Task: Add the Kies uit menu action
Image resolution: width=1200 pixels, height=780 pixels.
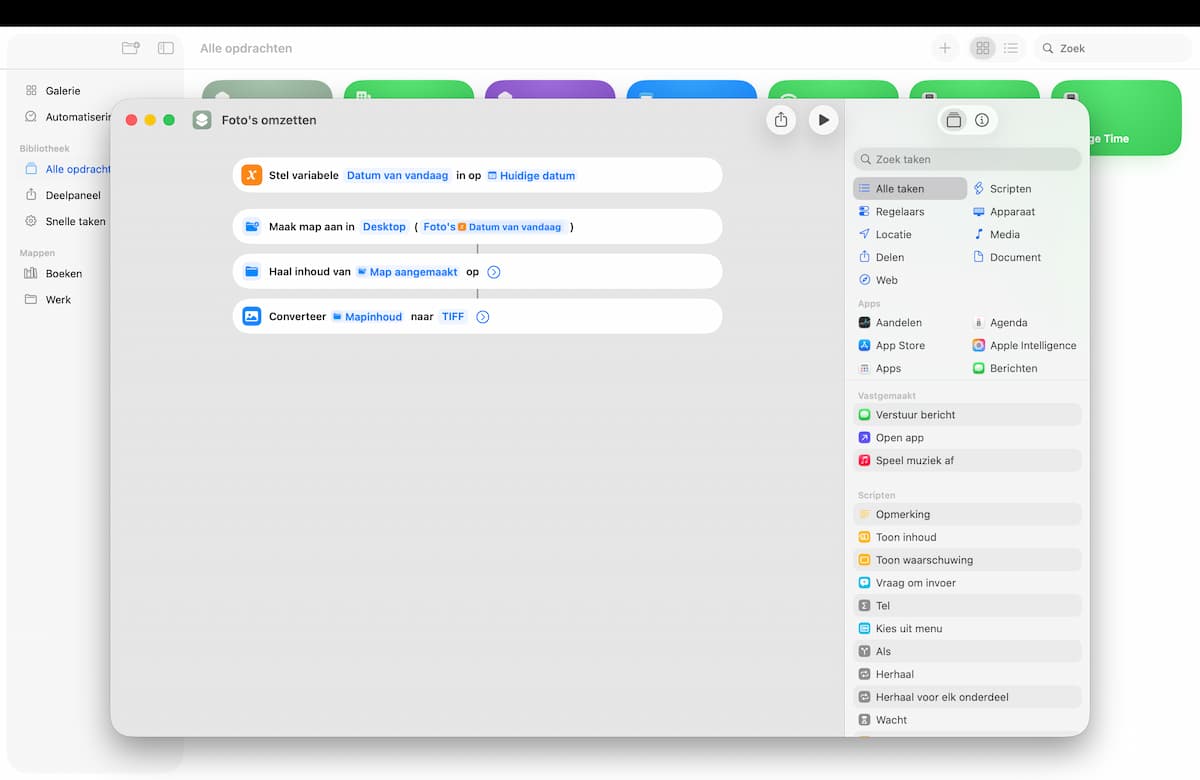Action: (967, 628)
